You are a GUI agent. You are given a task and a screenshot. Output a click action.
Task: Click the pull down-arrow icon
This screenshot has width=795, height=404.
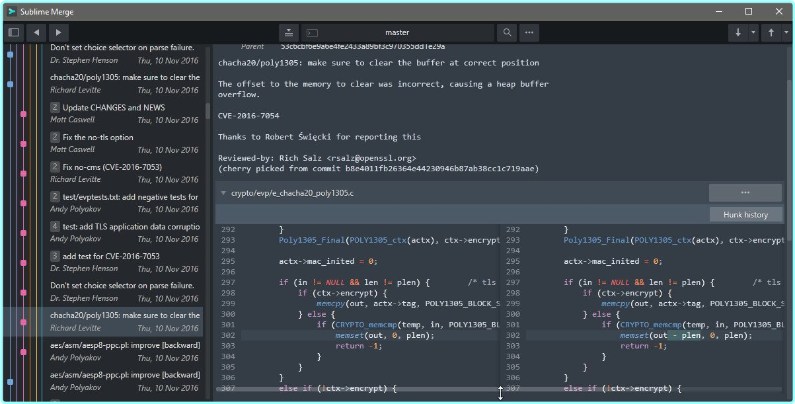[x=738, y=32]
